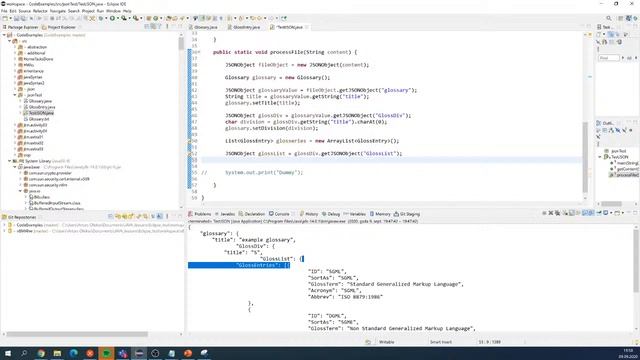
Task: Click the New Java Package toolbar icon
Action: point(149,18)
